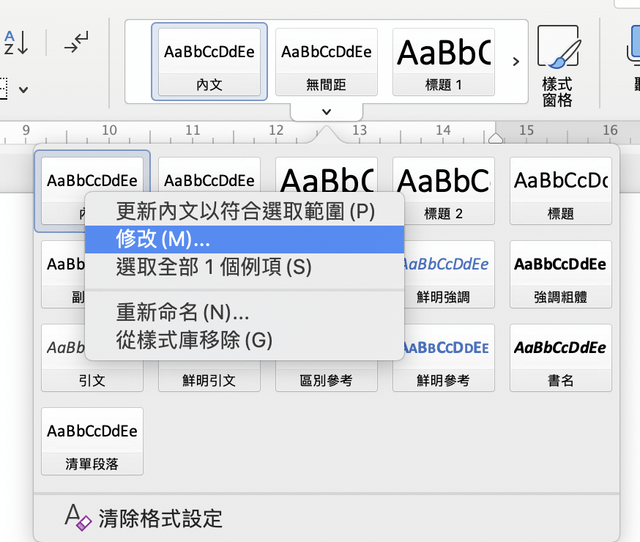The image size is (640, 542).
Task: Click the ruler at mark 12
Action: click(276, 131)
